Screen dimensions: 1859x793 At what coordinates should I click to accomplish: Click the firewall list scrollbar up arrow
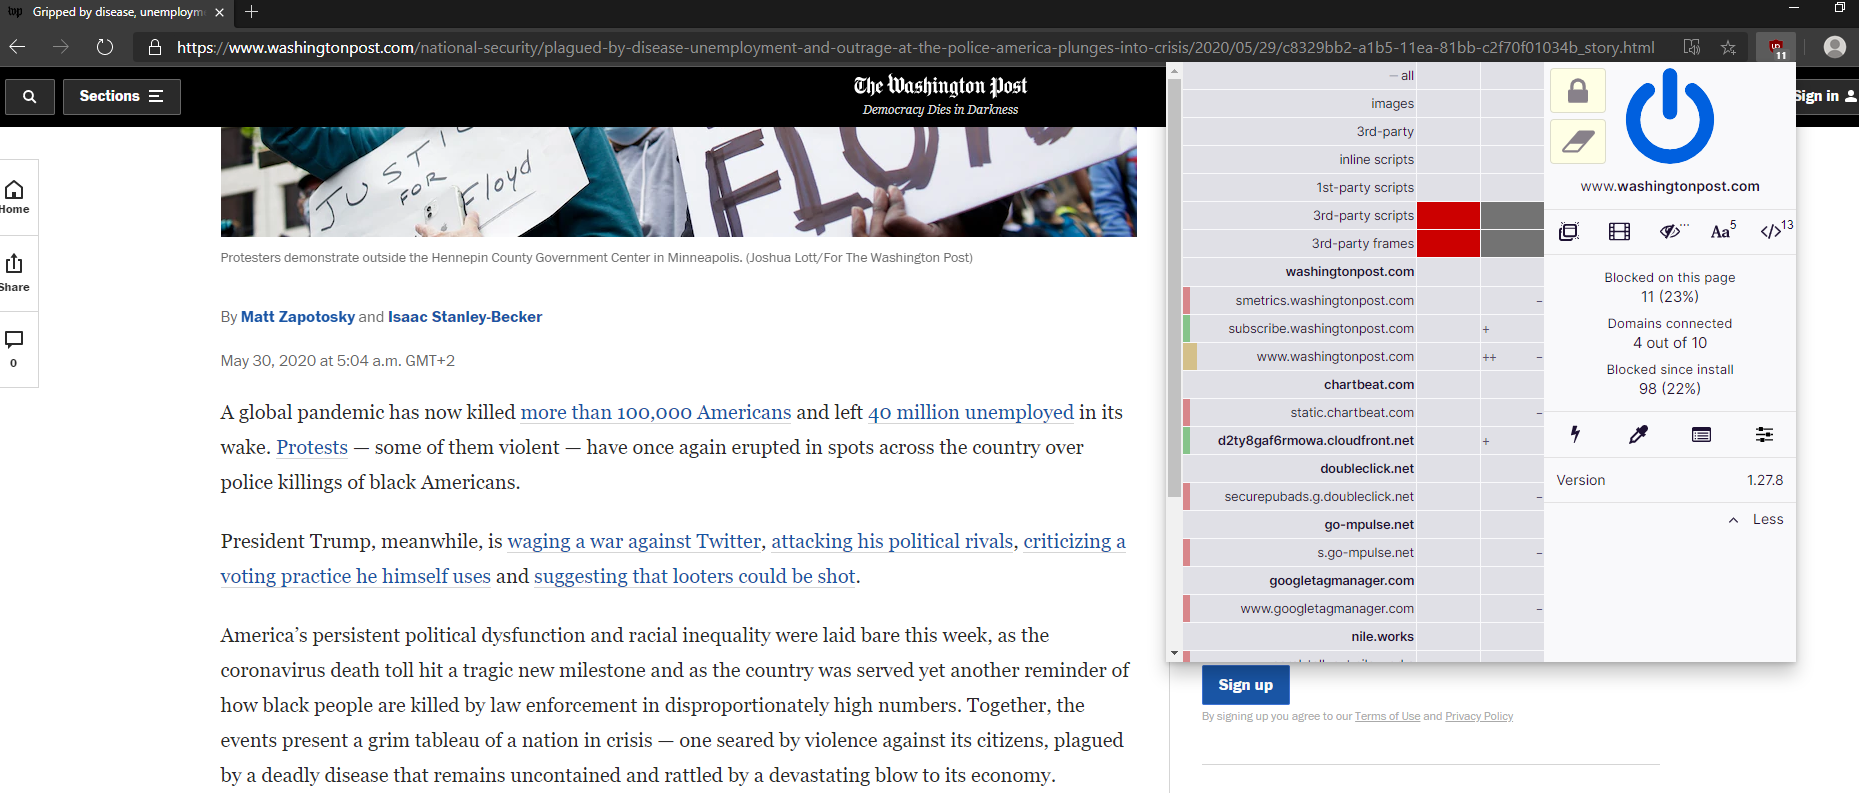pyautogui.click(x=1174, y=70)
